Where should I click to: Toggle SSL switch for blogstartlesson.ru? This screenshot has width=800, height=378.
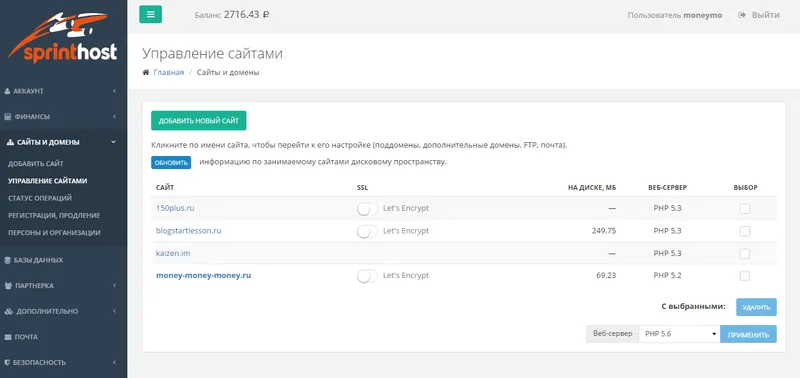point(367,231)
